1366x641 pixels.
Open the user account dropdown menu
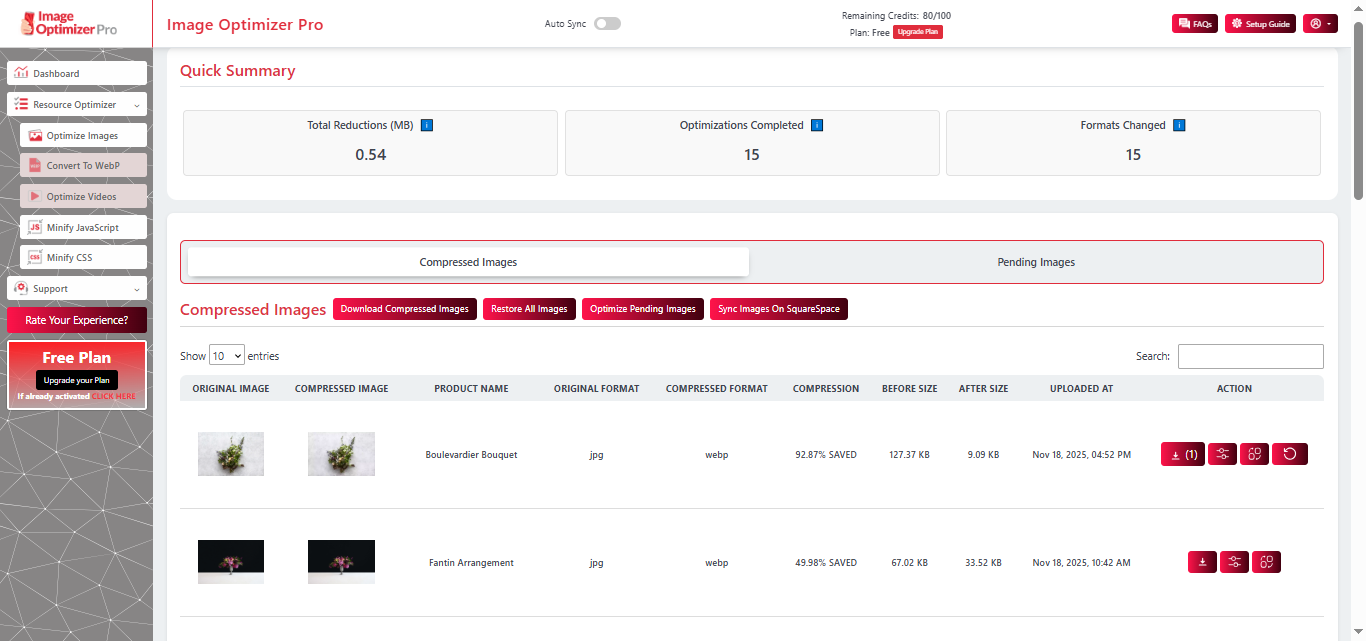(x=1319, y=24)
